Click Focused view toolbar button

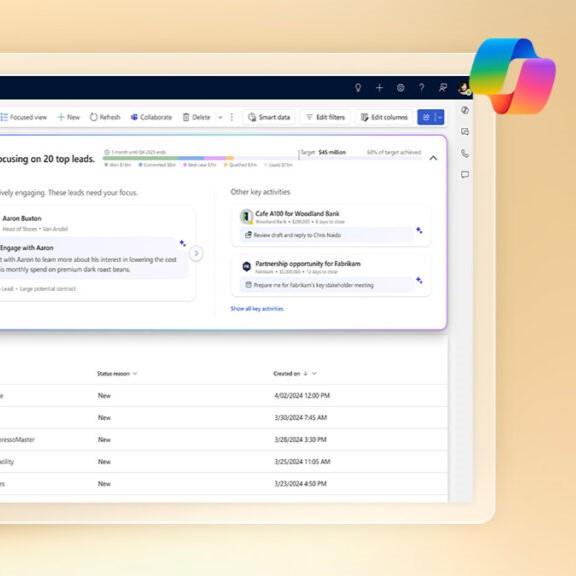24,117
